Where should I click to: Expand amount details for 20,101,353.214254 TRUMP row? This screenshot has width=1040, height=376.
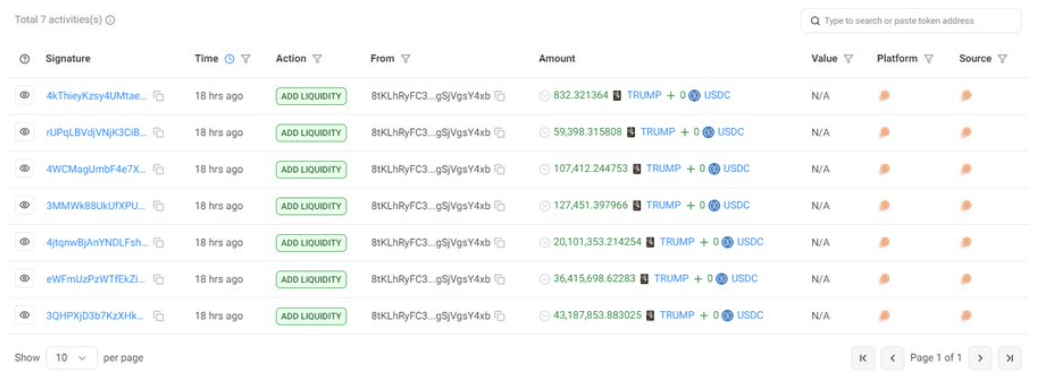[545, 242]
